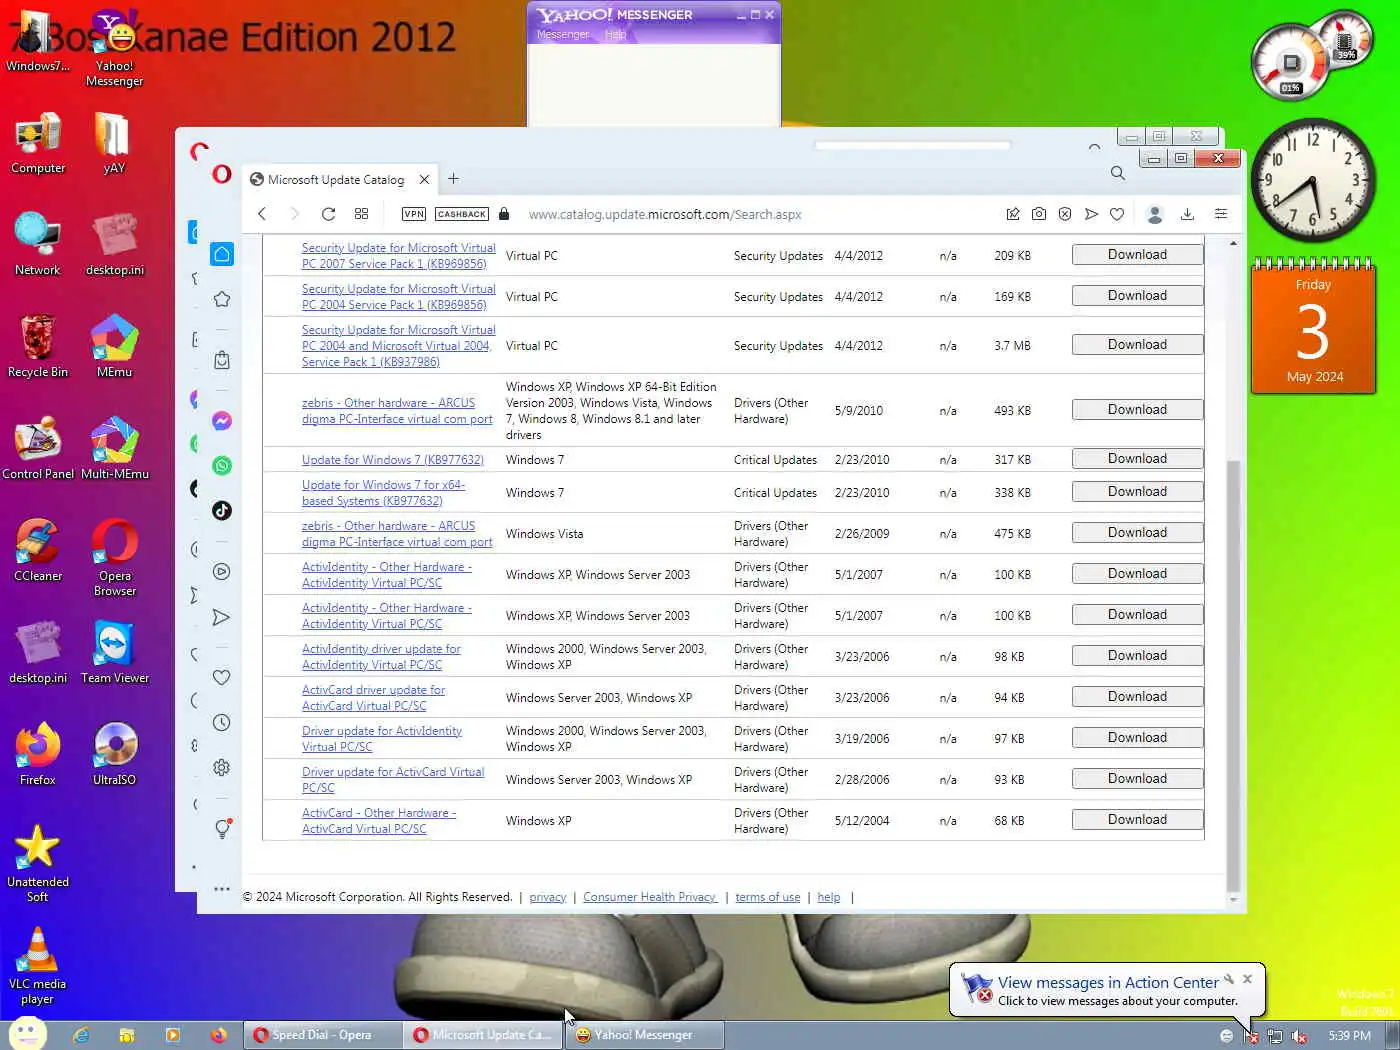Toggle the VPN badge in address bar

point(413,214)
